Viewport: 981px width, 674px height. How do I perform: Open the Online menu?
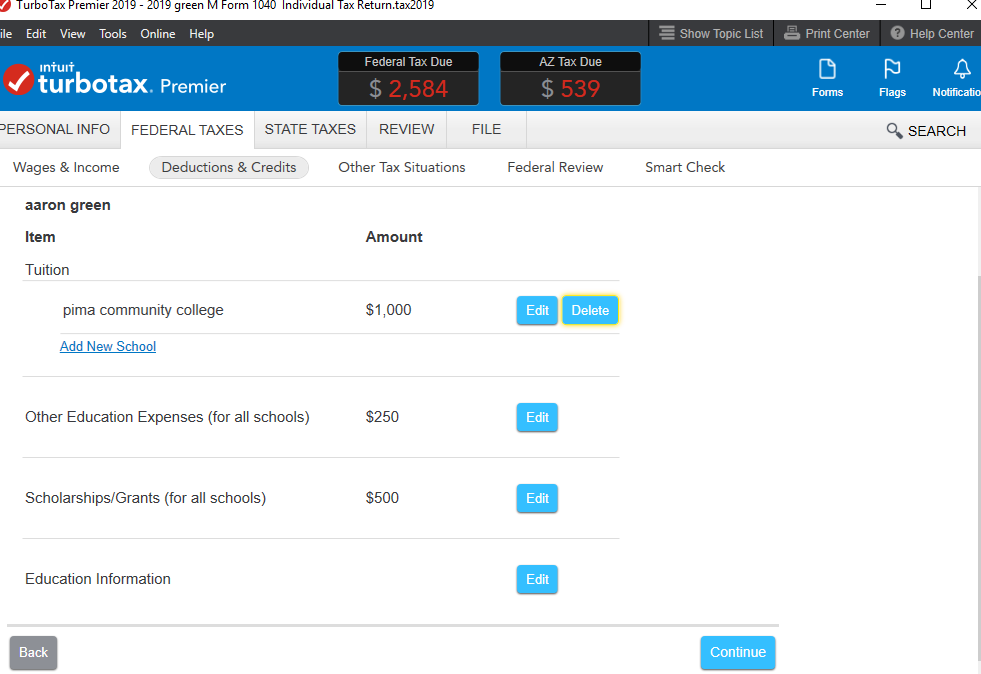tap(158, 34)
